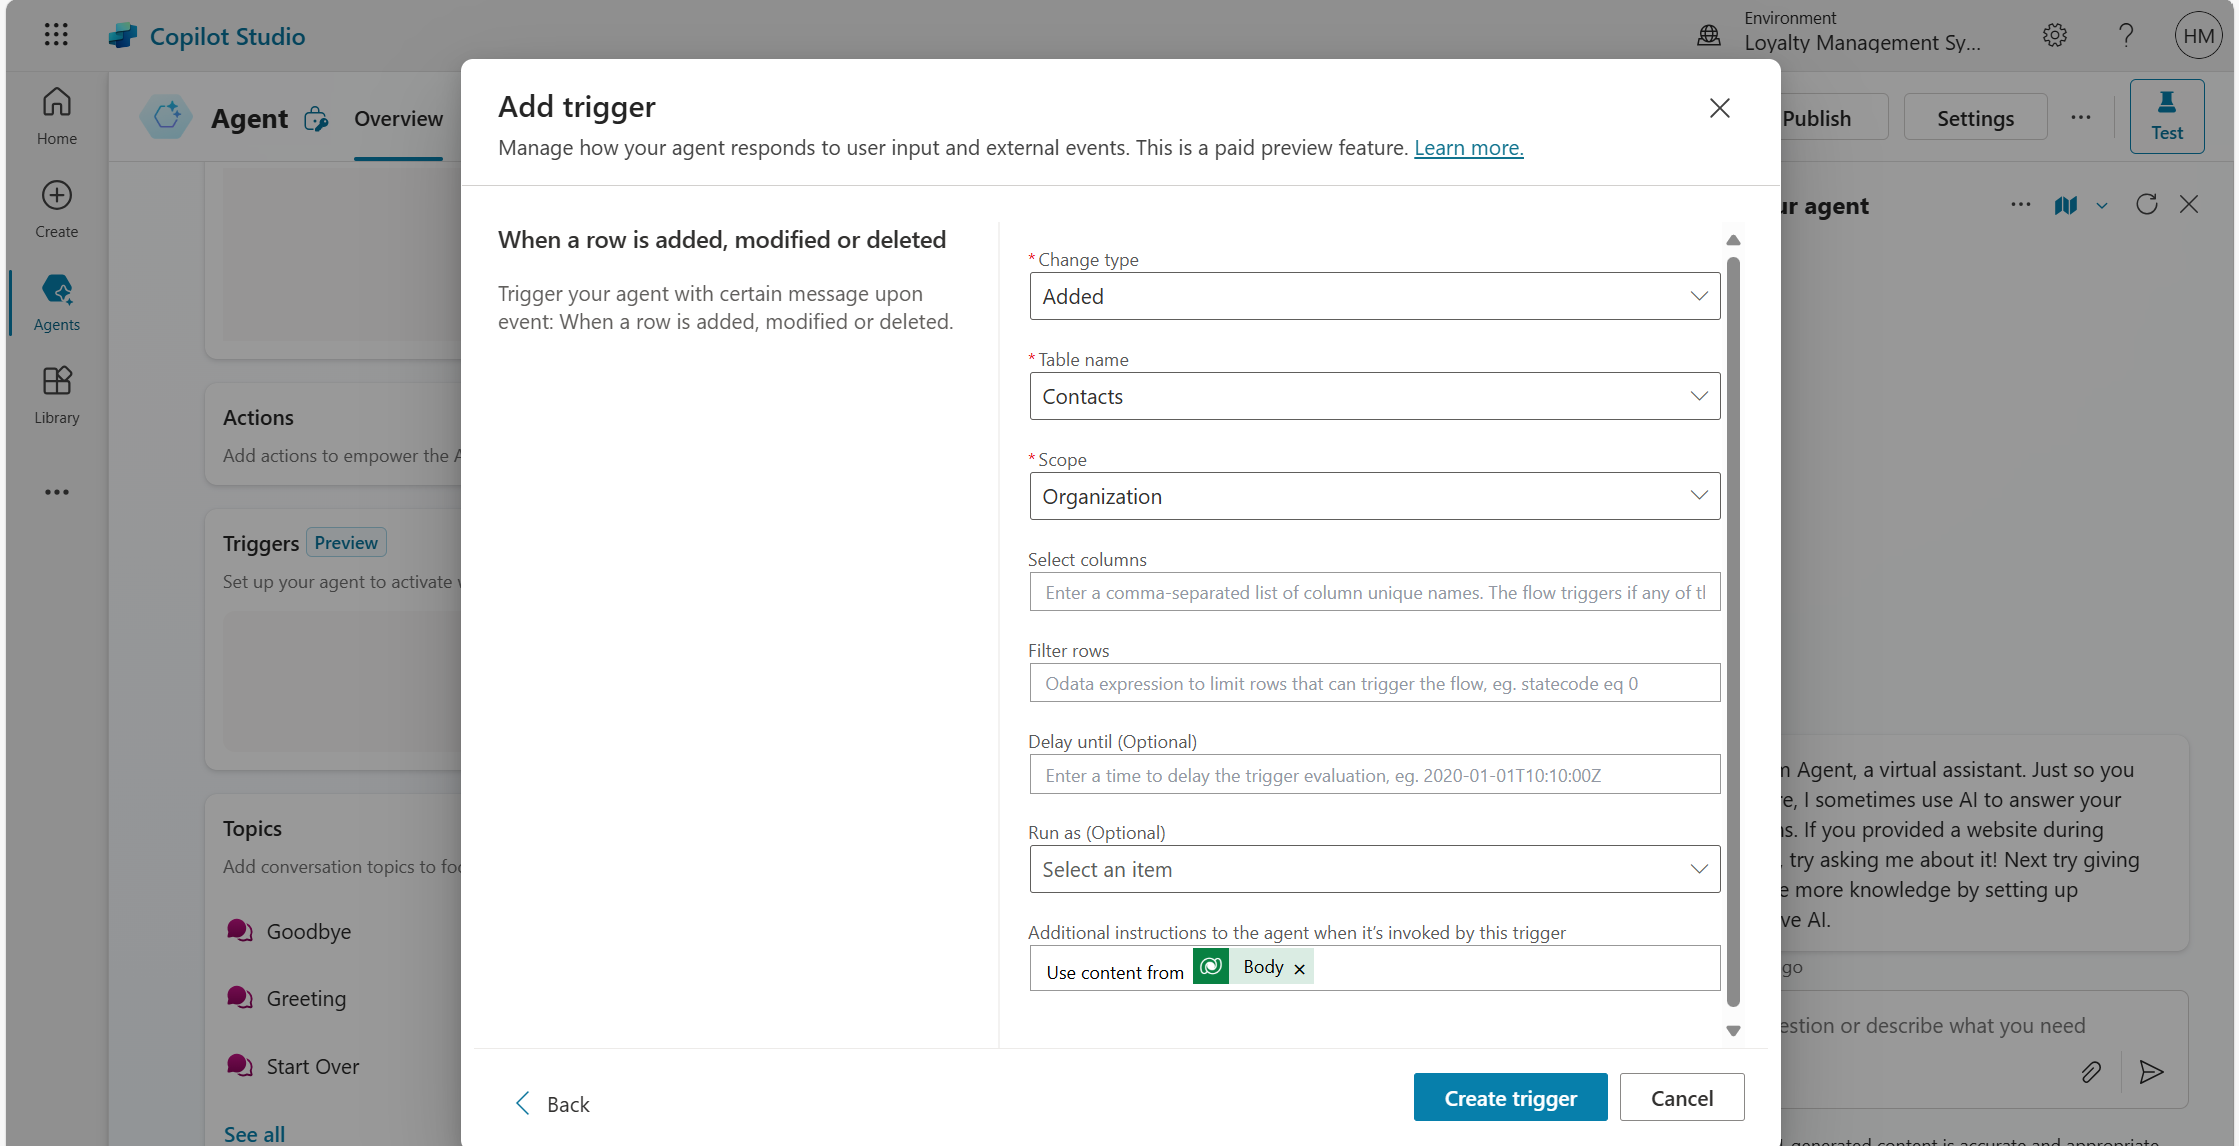This screenshot has width=2239, height=1146.
Task: Click the Create trigger button
Action: [1509, 1097]
